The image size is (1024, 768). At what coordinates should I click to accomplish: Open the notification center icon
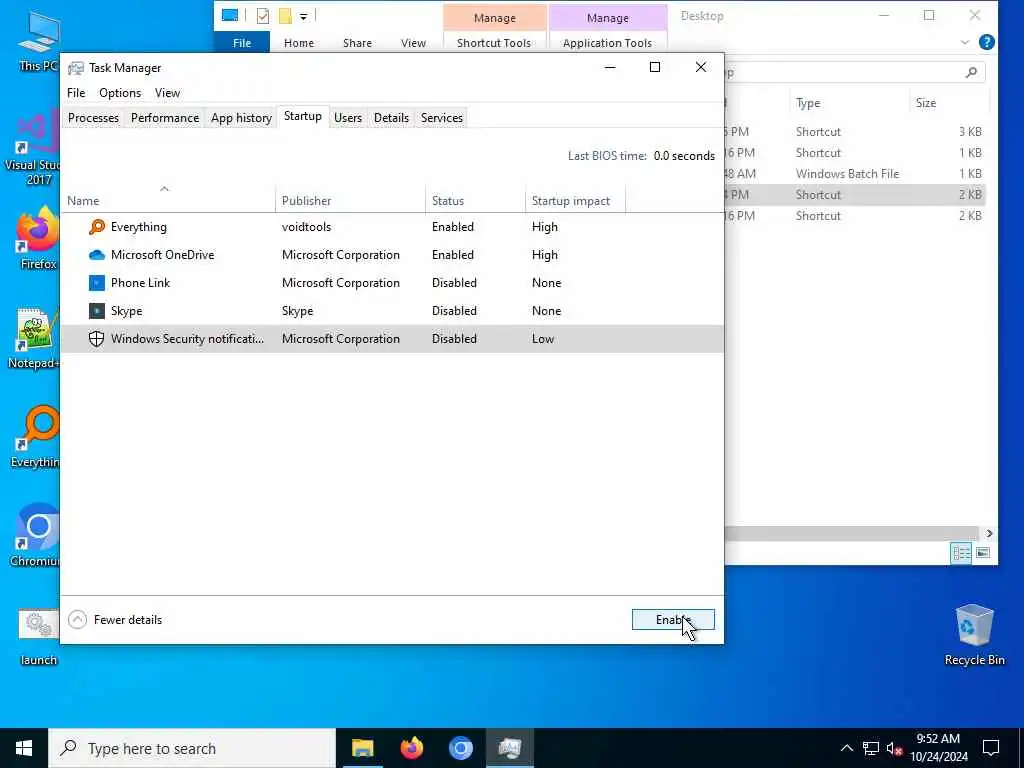click(991, 748)
